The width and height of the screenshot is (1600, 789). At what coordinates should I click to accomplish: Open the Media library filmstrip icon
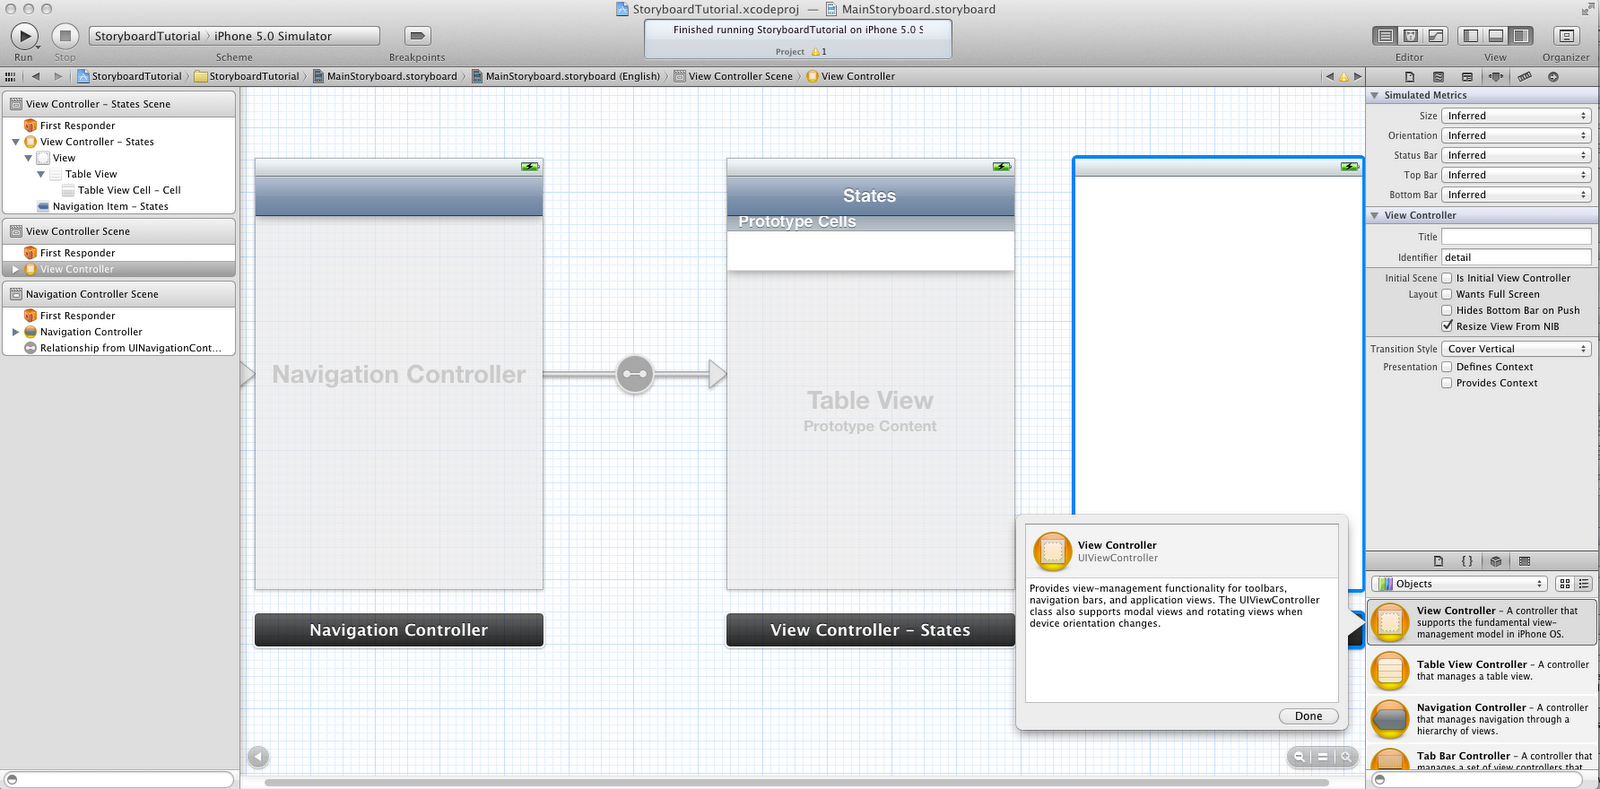tap(1524, 561)
